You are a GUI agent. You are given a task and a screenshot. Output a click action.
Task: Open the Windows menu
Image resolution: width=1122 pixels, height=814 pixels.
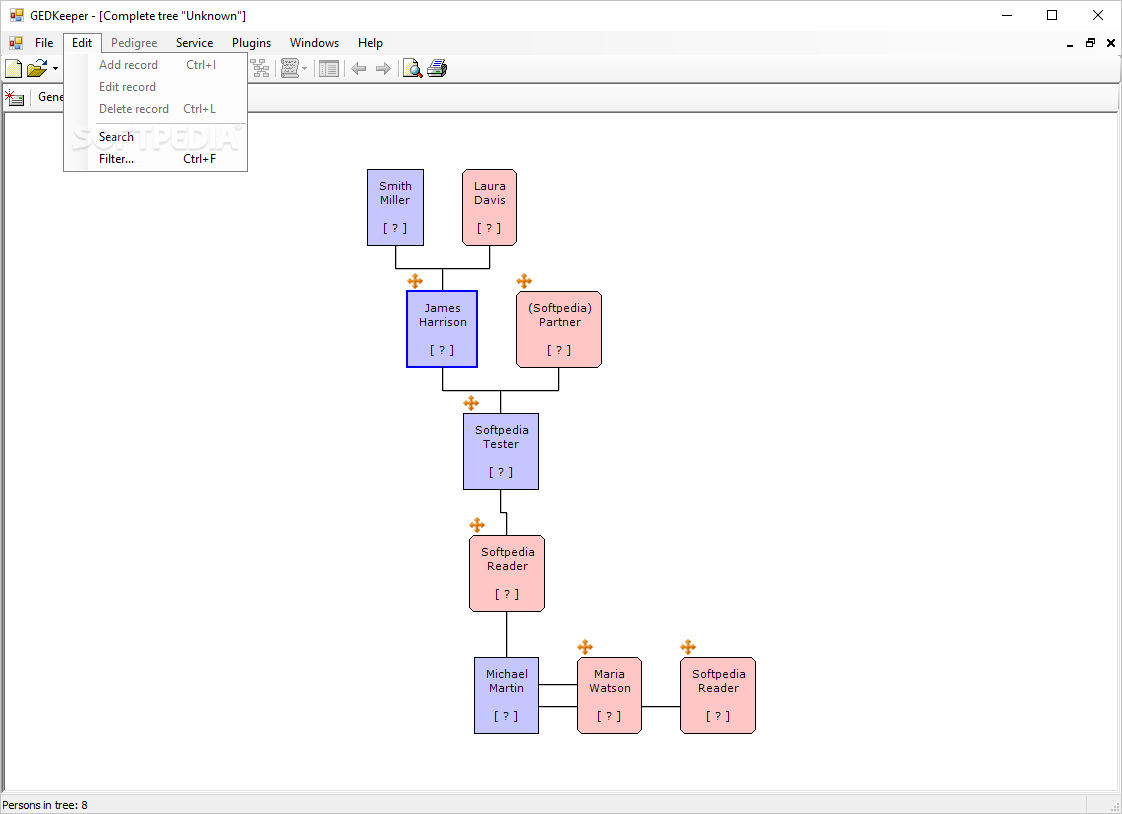[x=314, y=43]
